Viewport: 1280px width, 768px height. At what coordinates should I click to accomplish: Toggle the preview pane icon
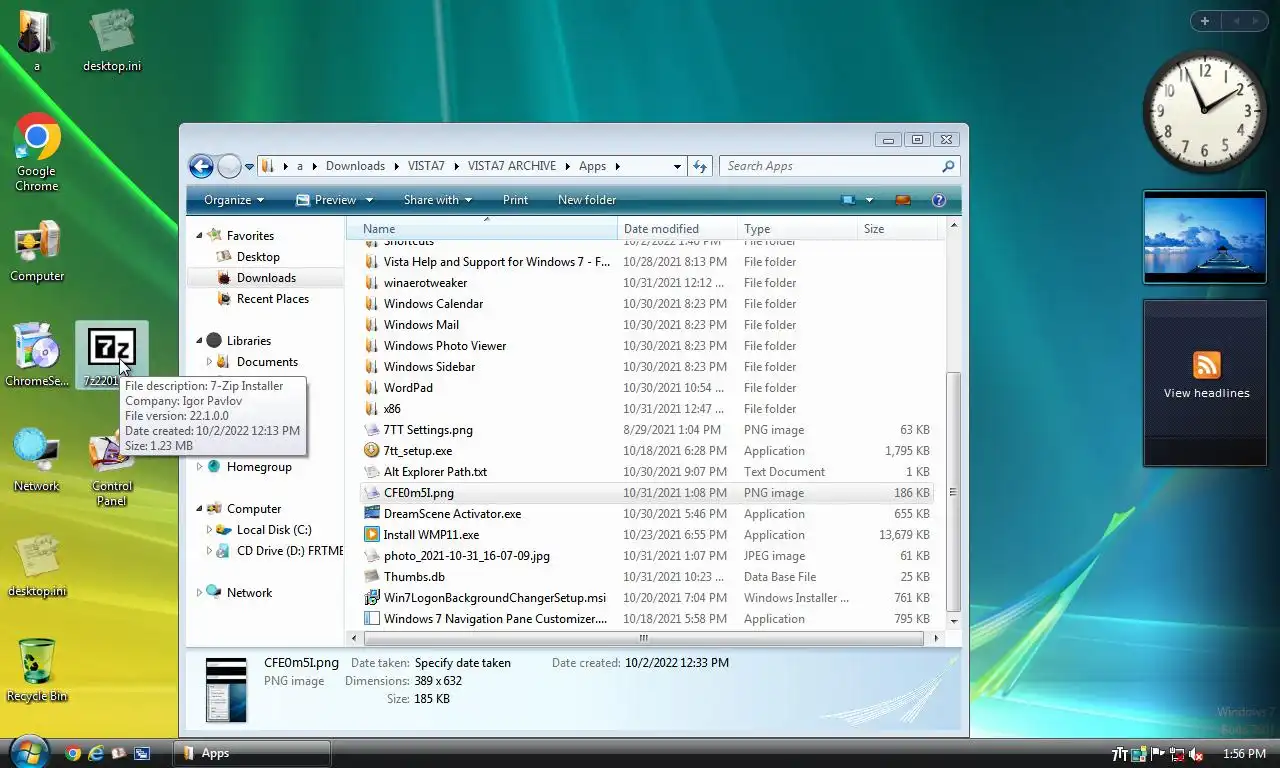[x=903, y=200]
